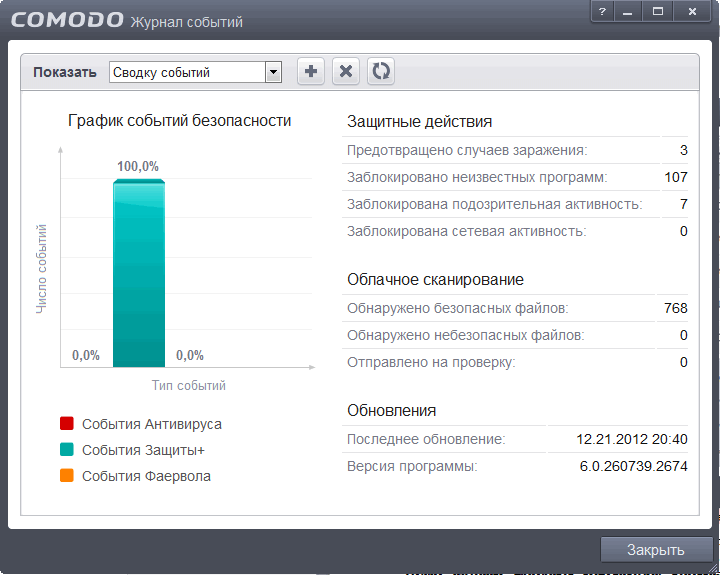Image resolution: width=720 pixels, height=575 pixels.
Task: Click orange События Фаервола legend swatch
Action: pyautogui.click(x=67, y=475)
